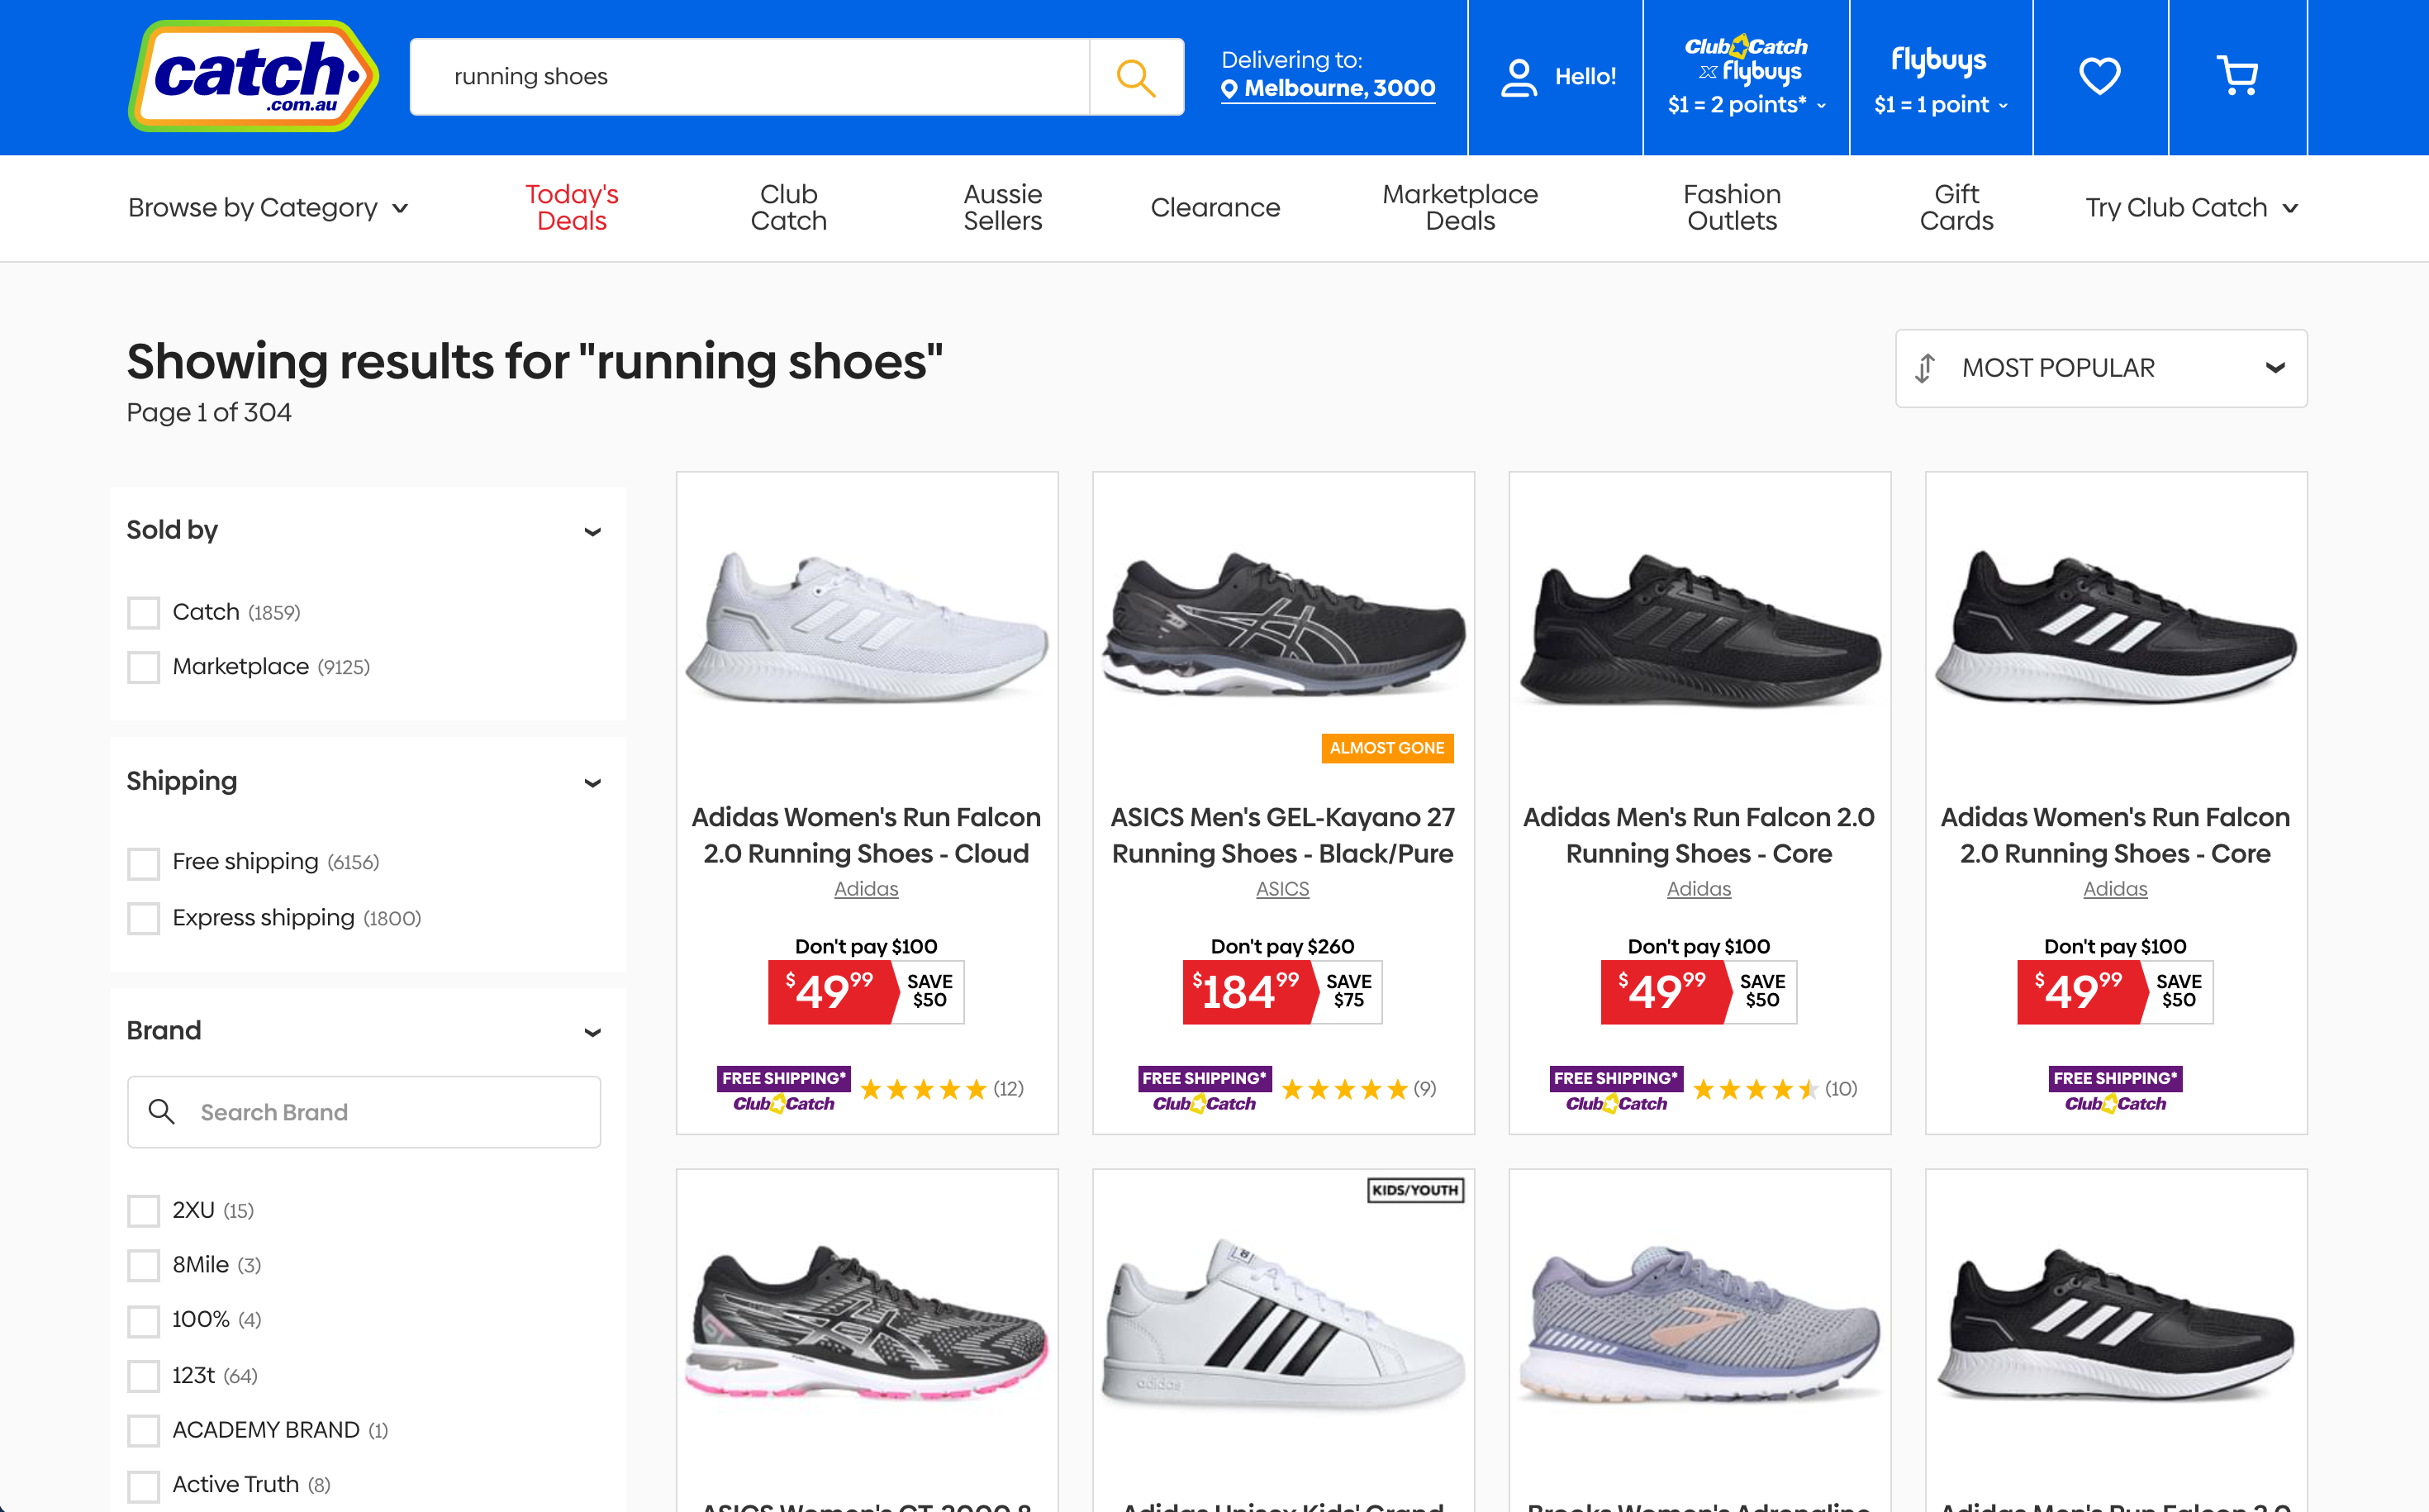Click star rating with (12) reviews
Image resolution: width=2429 pixels, height=1512 pixels.
pyautogui.click(x=941, y=1089)
